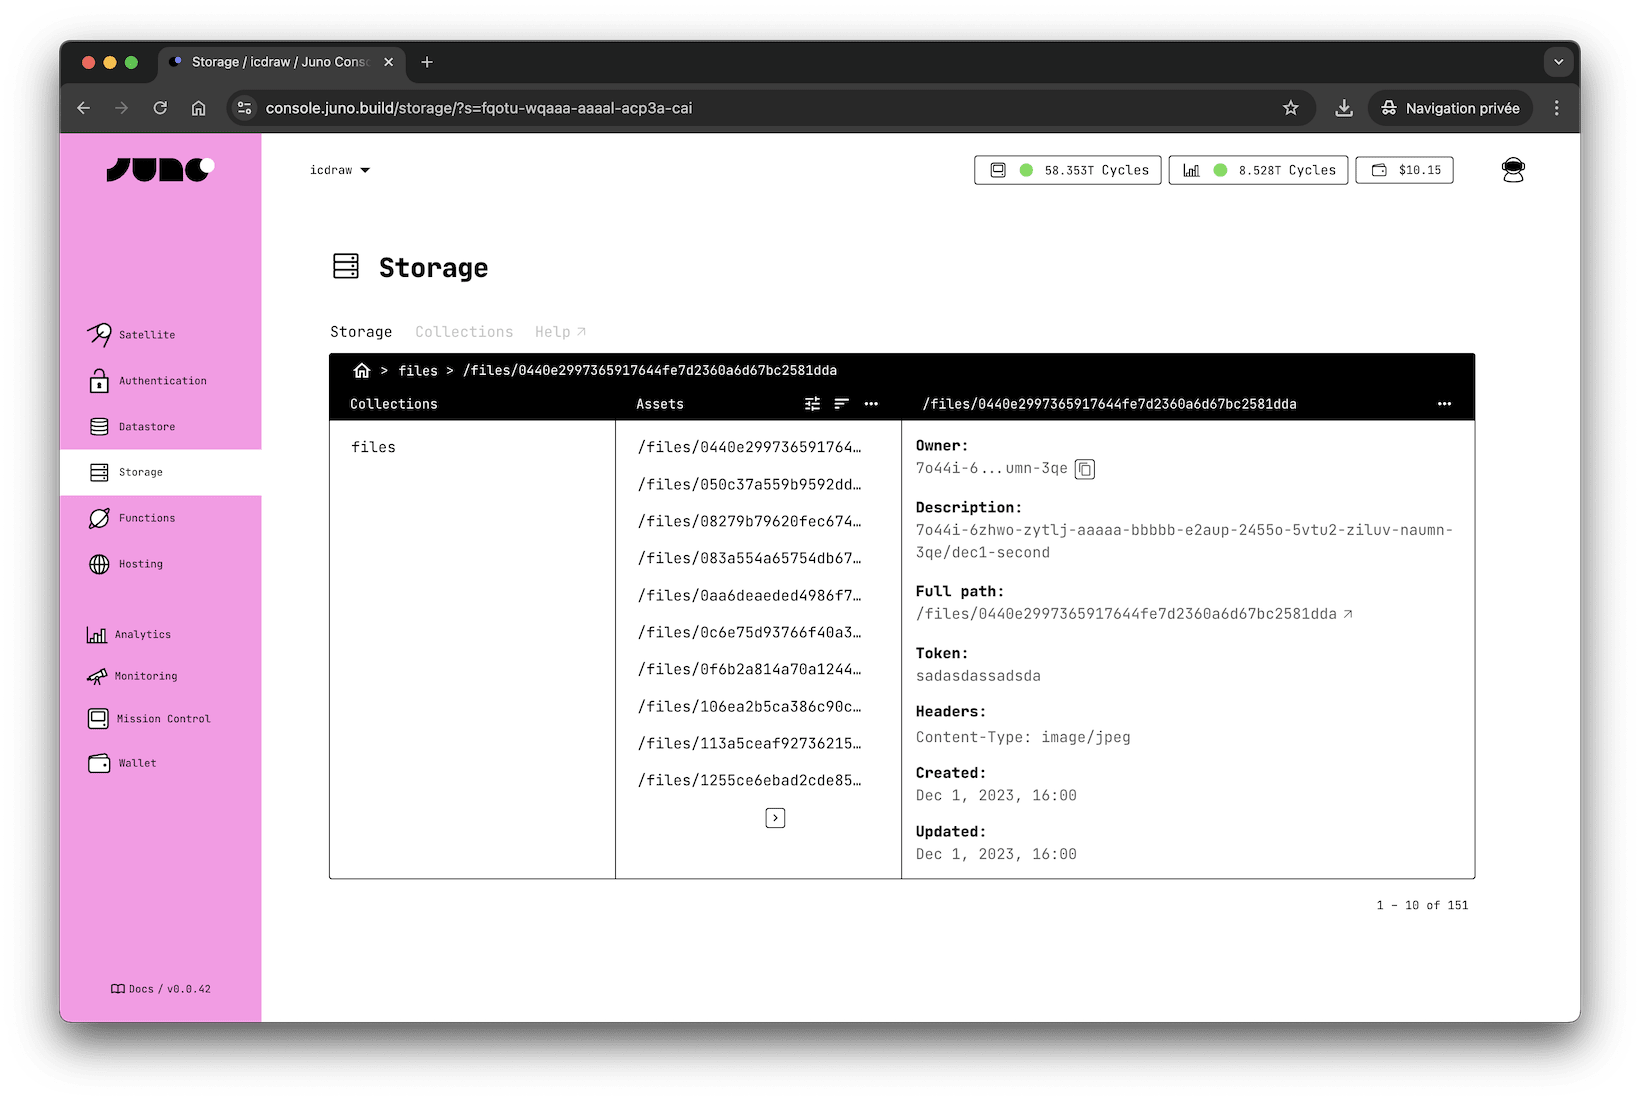The height and width of the screenshot is (1101, 1640).
Task: Click the green status dot beside 58.353T Cycles
Action: [1026, 170]
